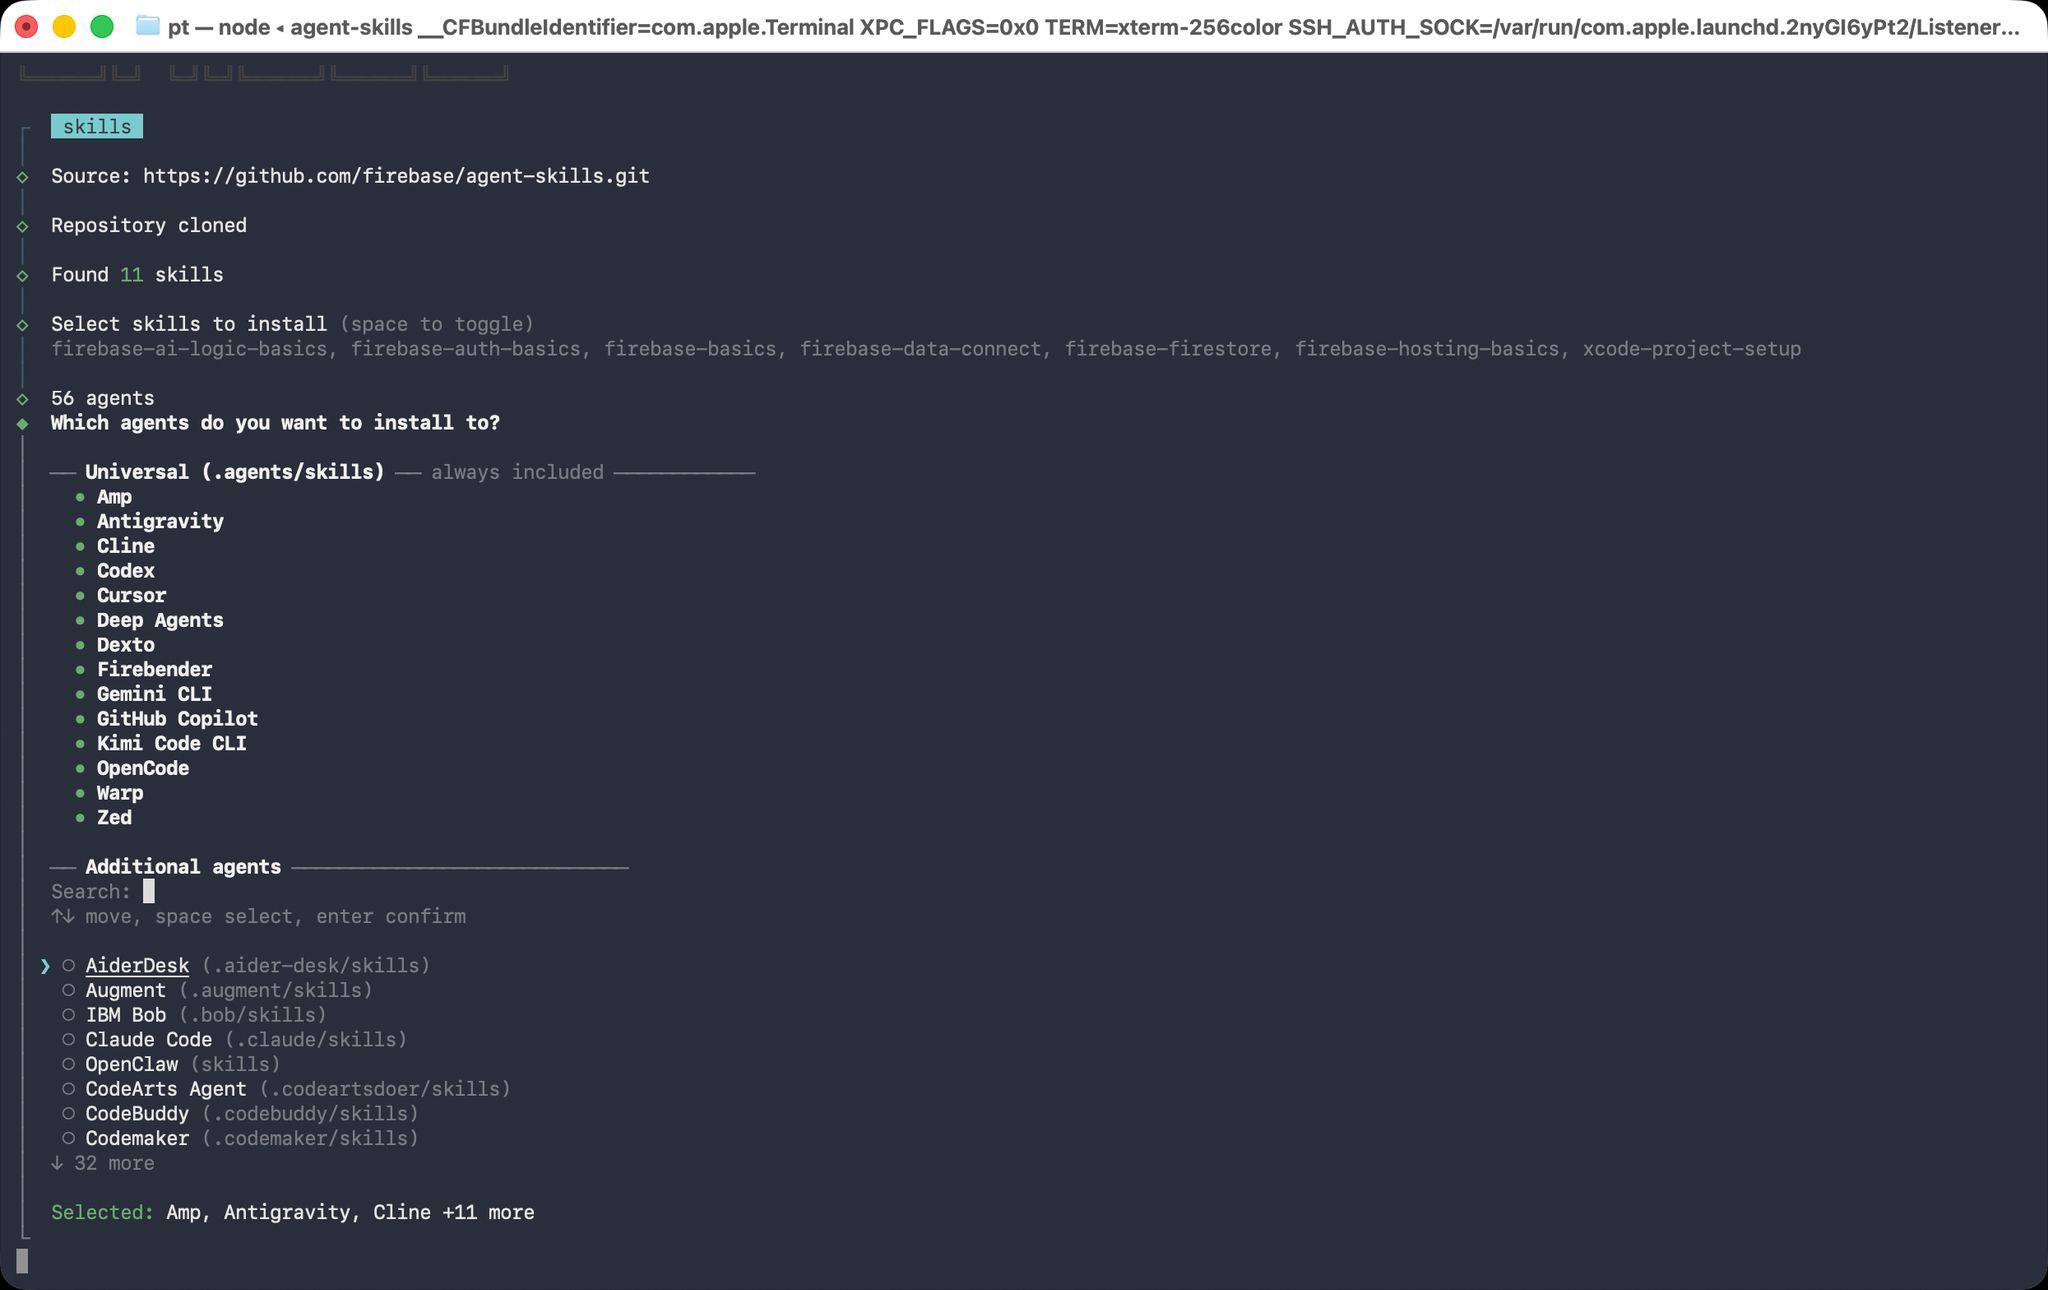This screenshot has width=2048, height=1290.
Task: Click the '56 agents' line
Action: point(103,398)
